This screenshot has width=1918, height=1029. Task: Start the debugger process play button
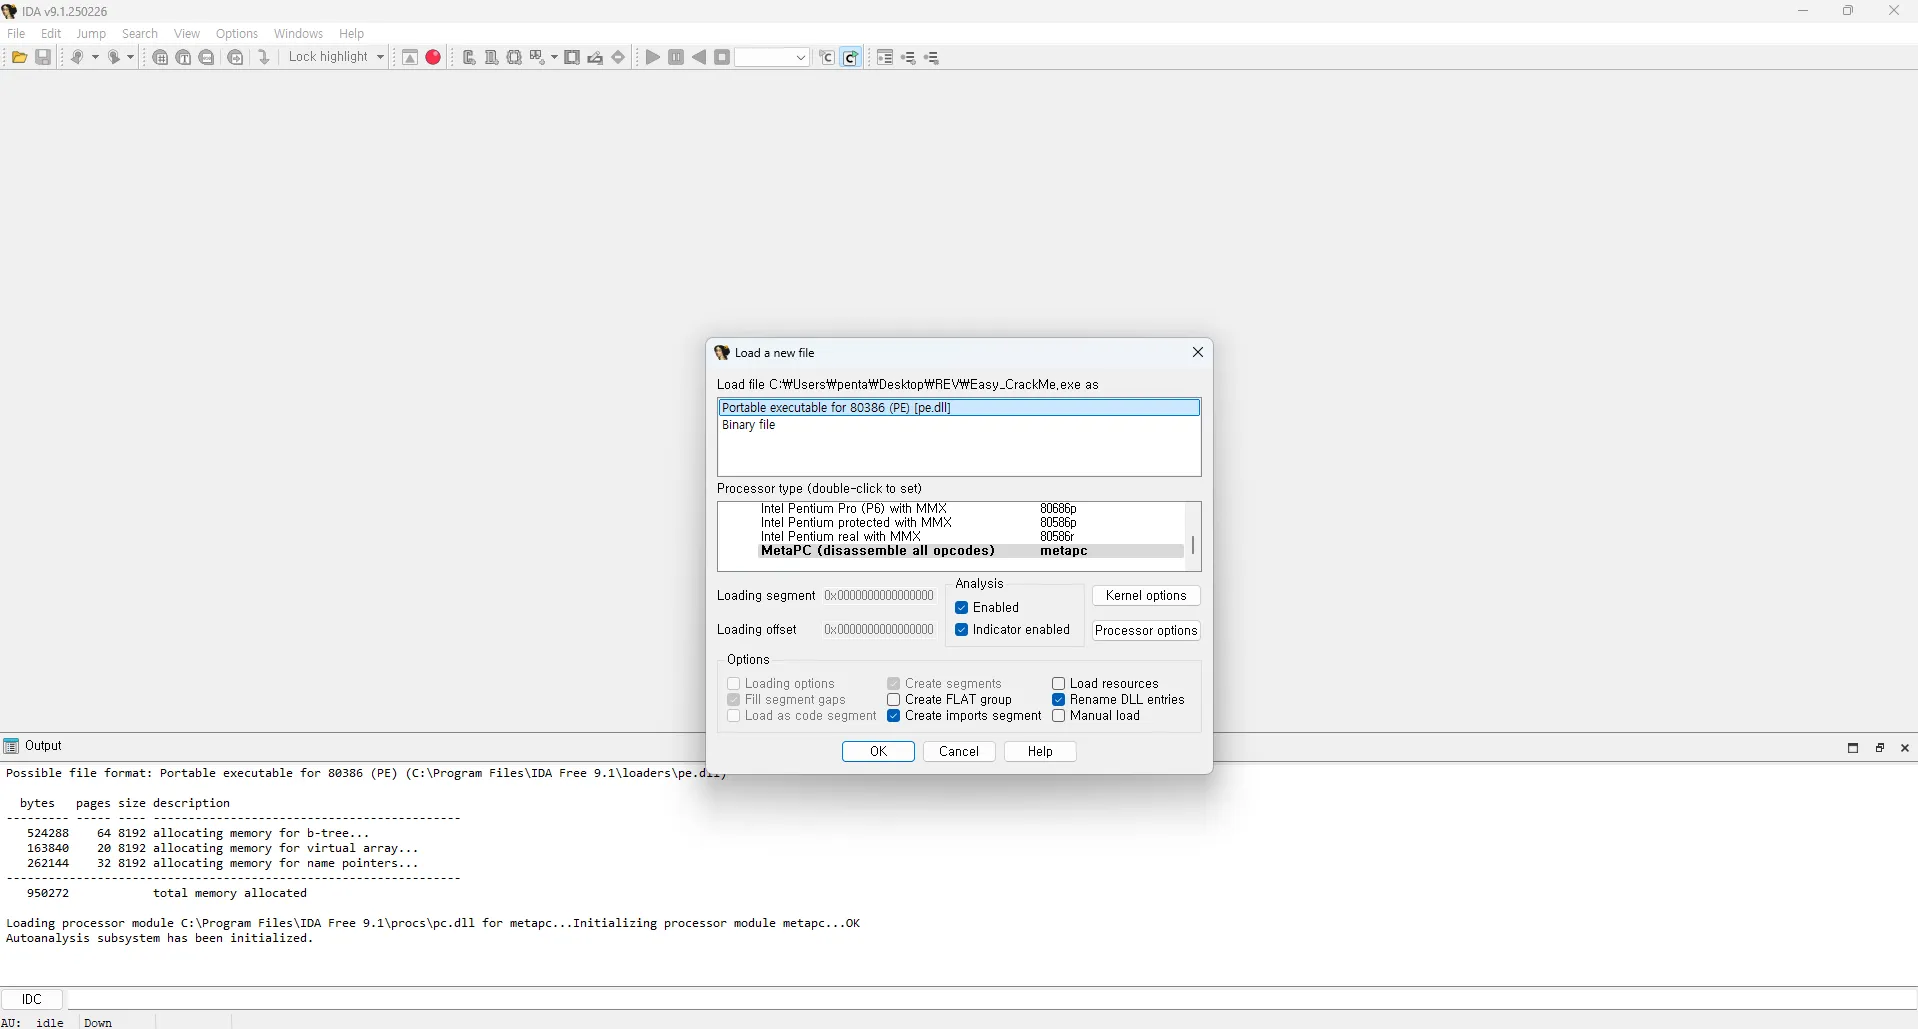(653, 58)
